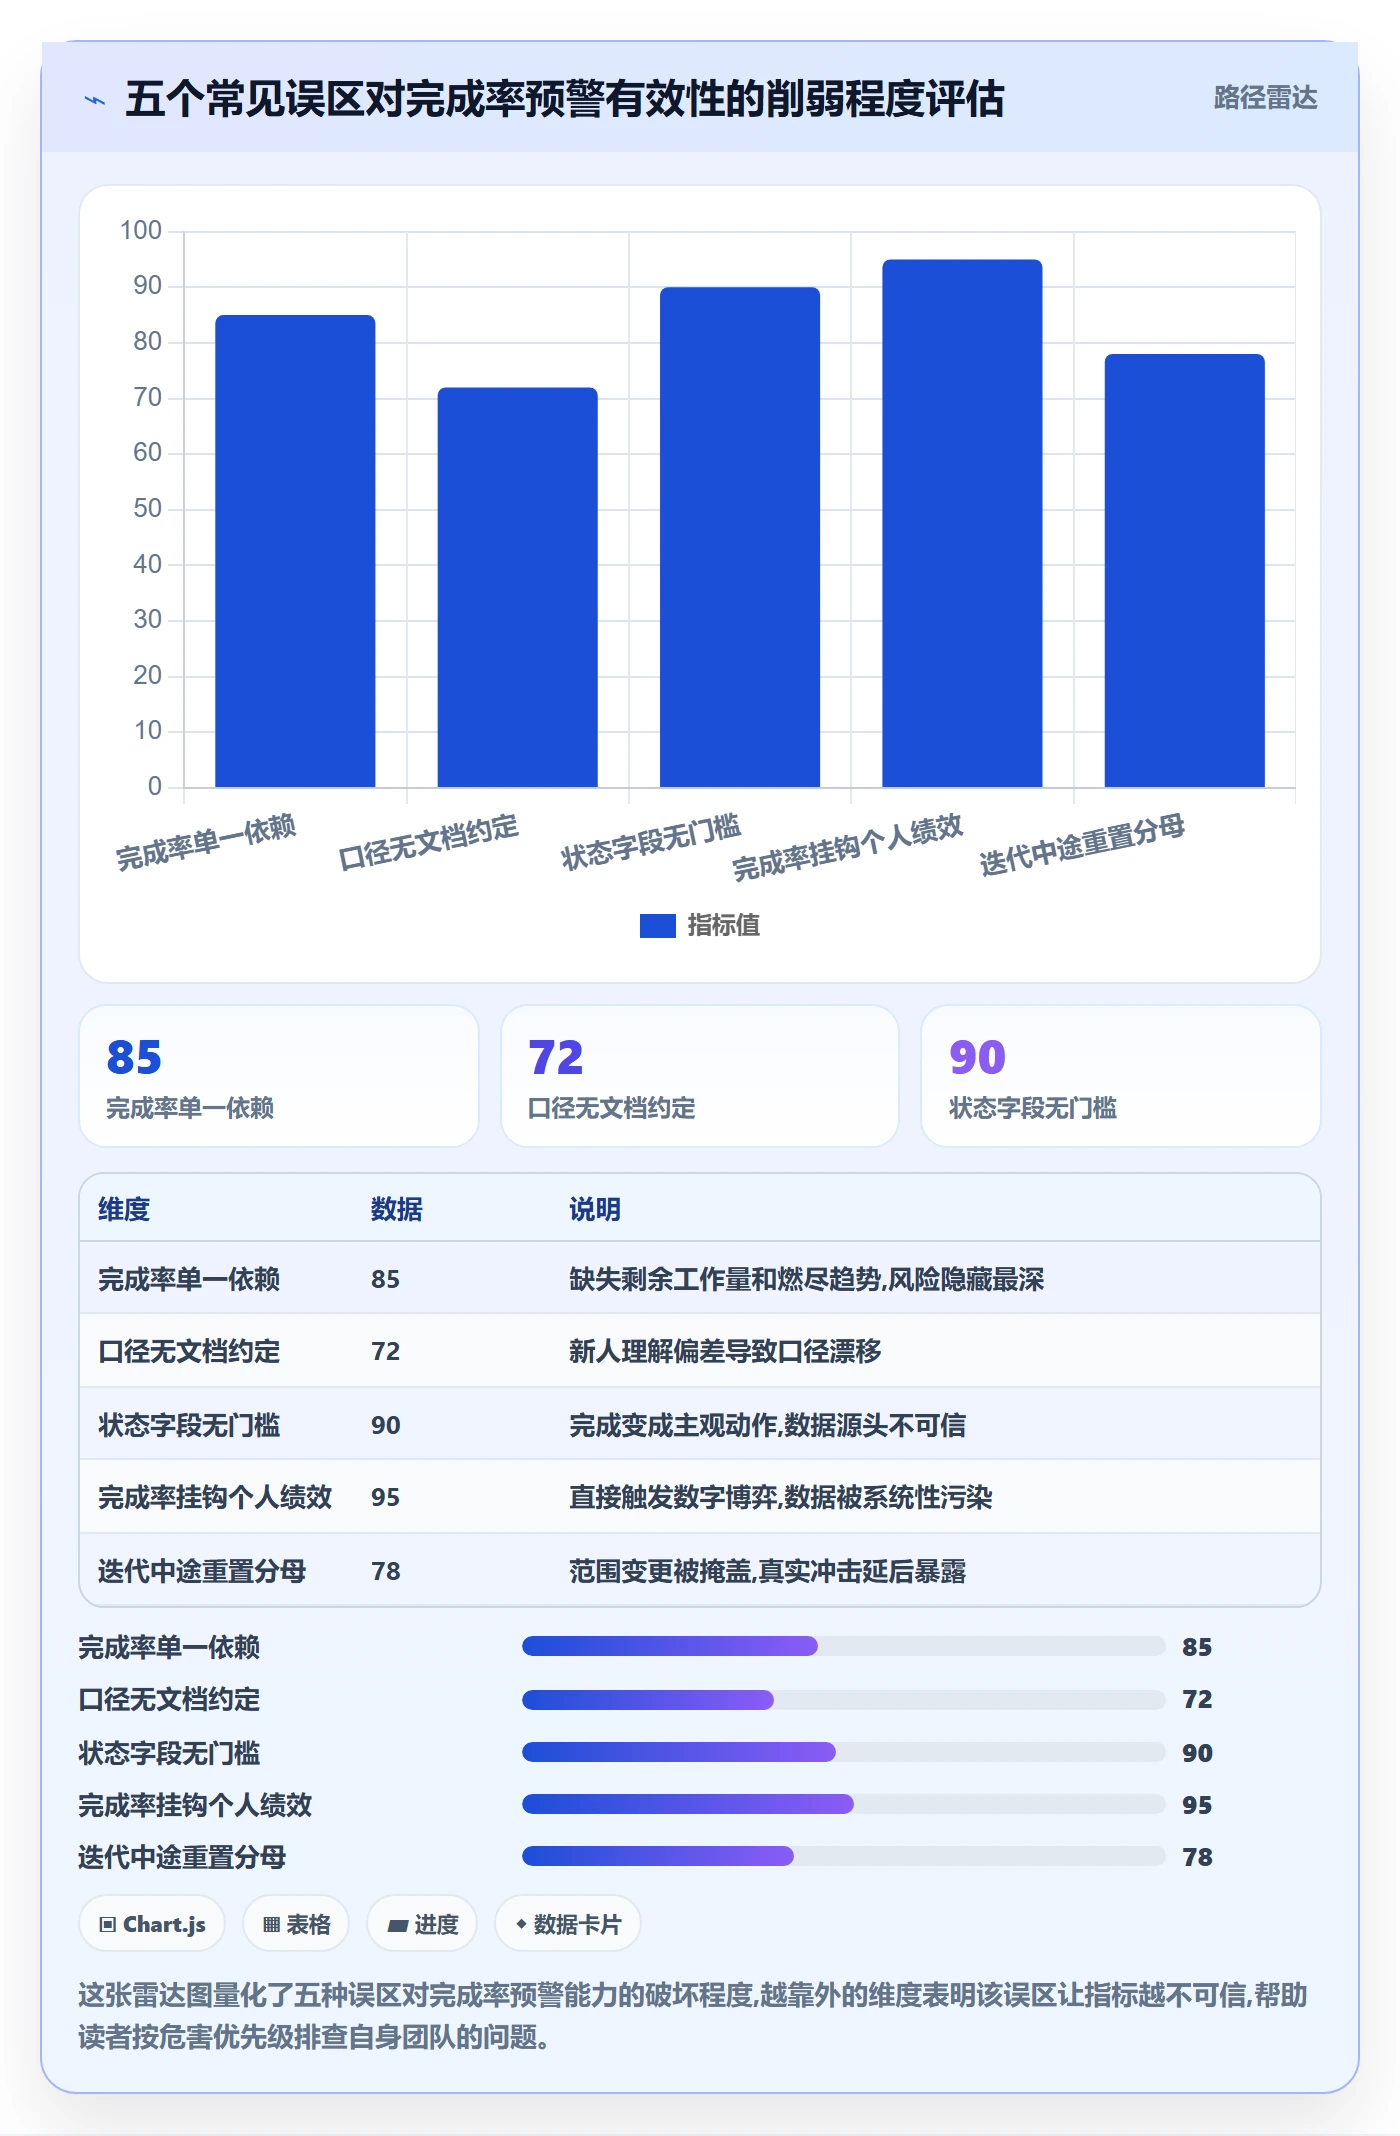The height and width of the screenshot is (2136, 1400).
Task: Click value 78 in the table's 数据 column
Action: click(385, 1571)
